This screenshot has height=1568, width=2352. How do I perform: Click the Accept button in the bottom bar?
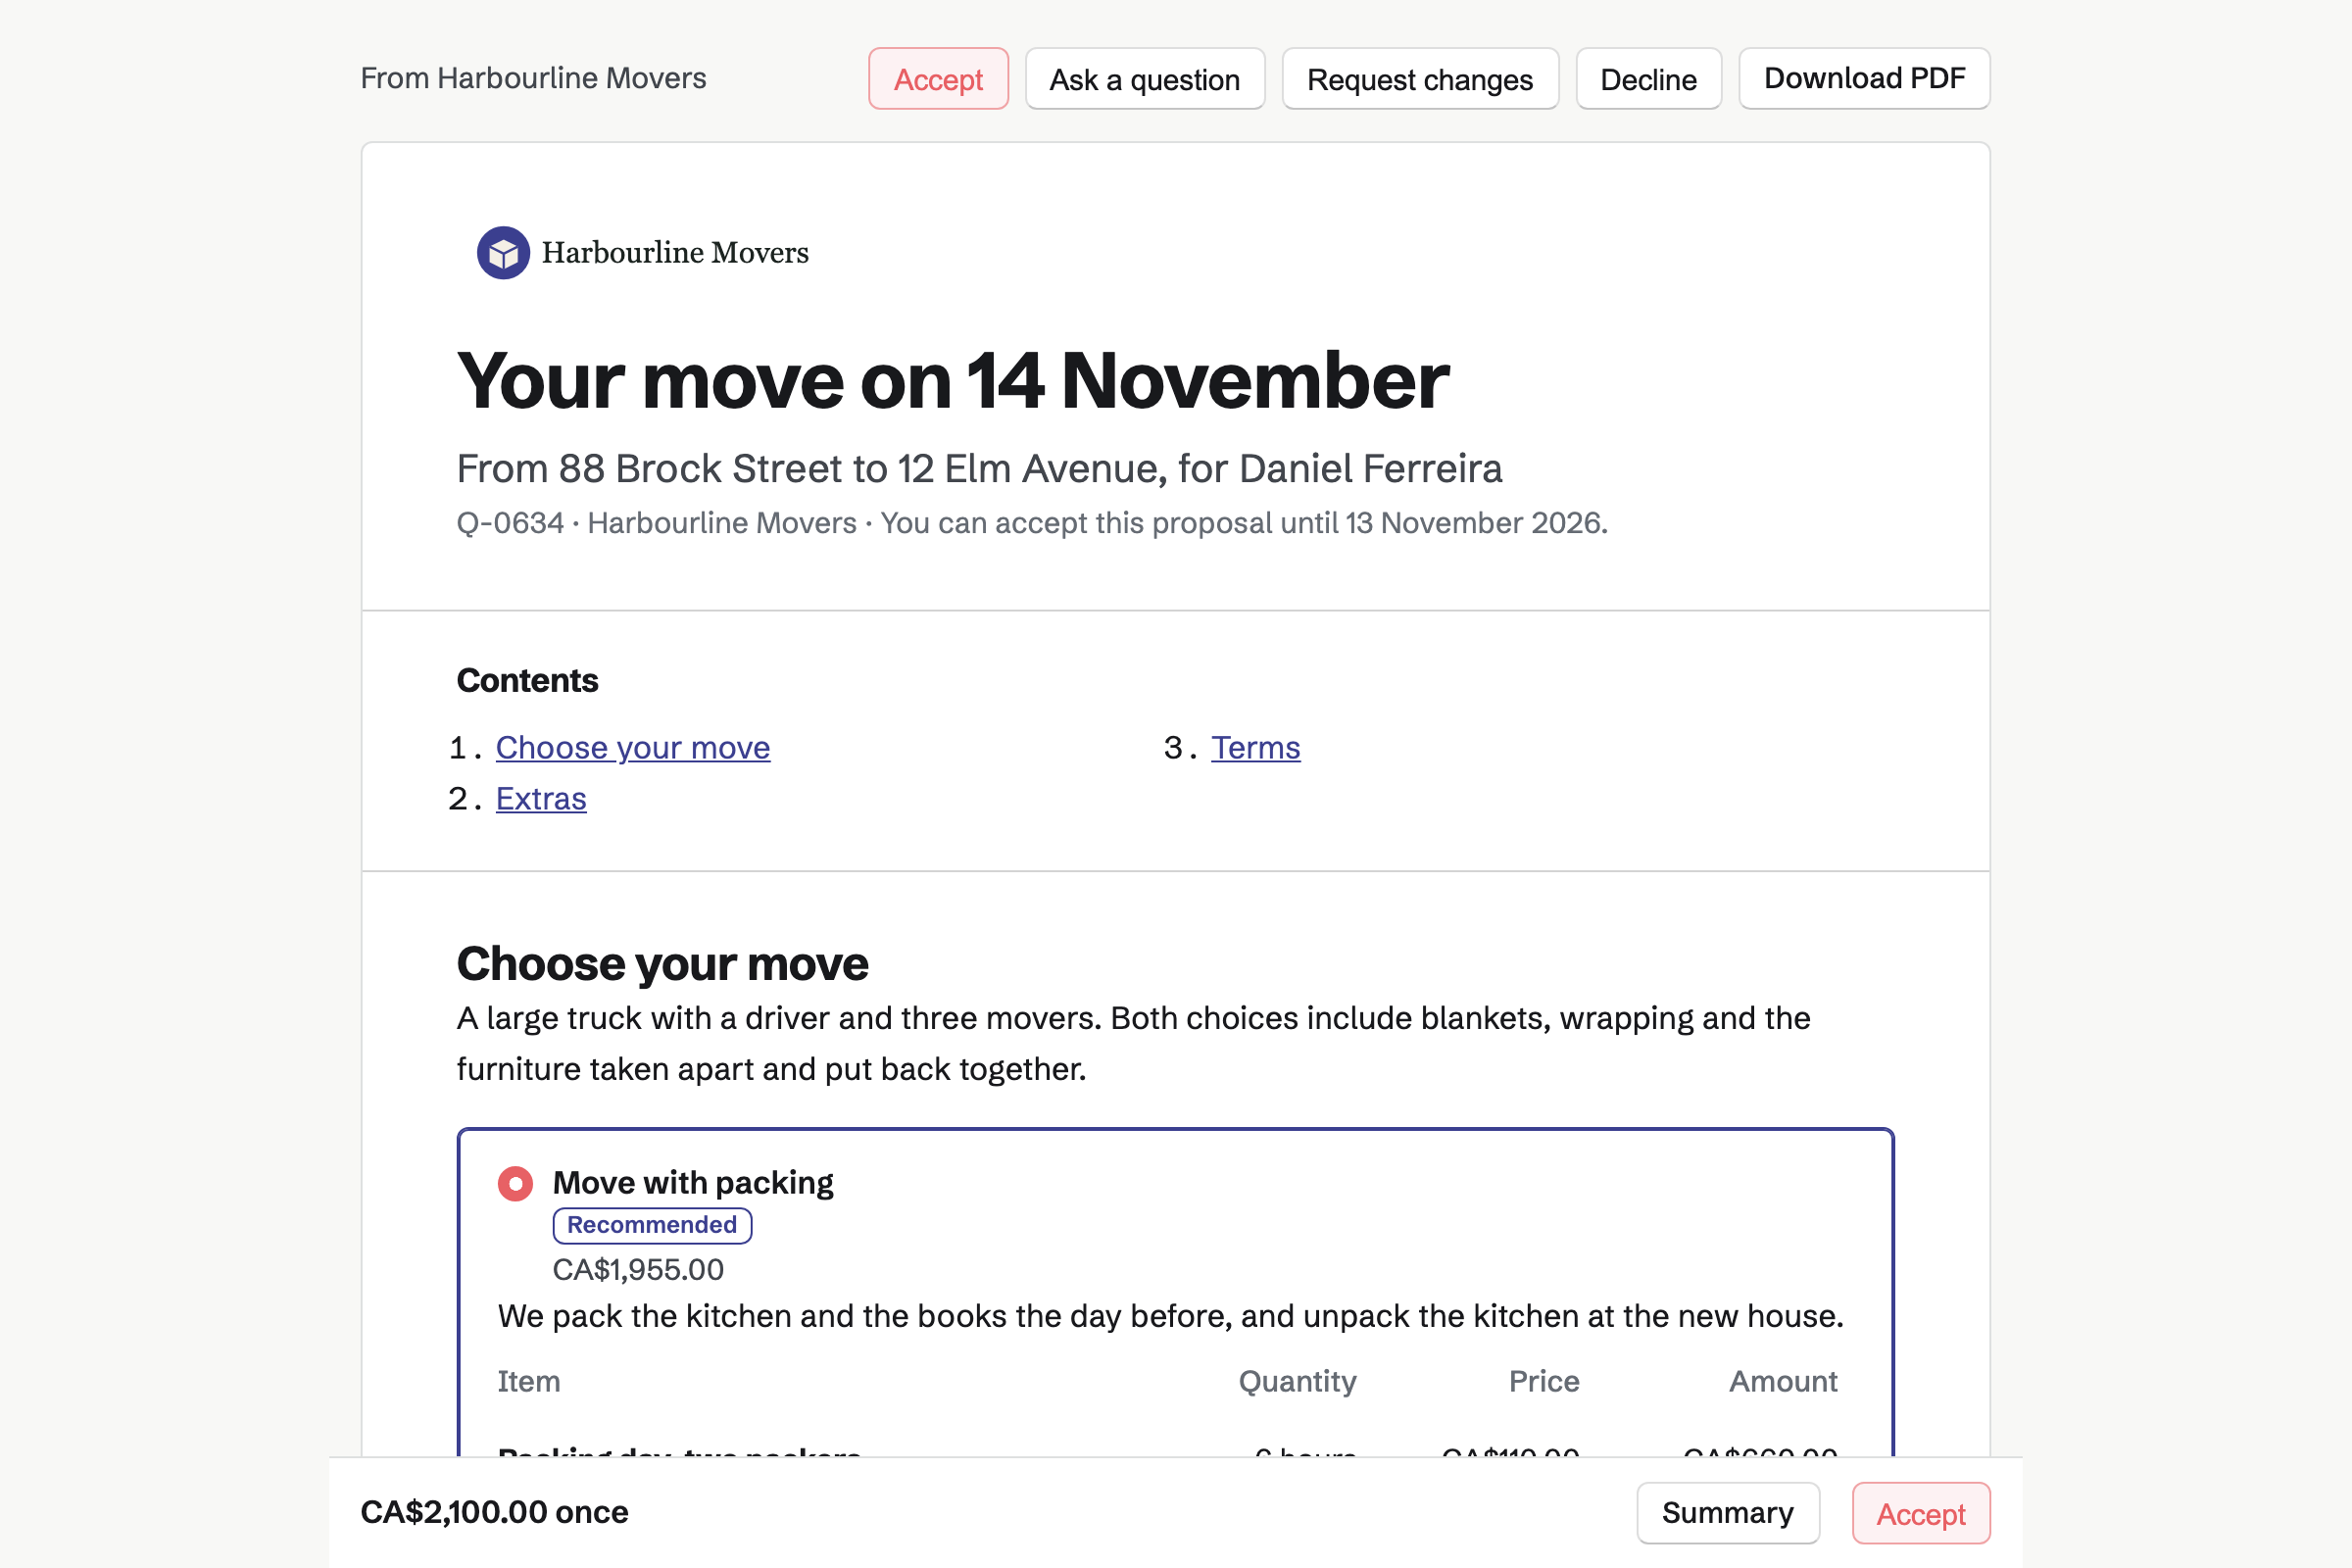(x=1921, y=1513)
